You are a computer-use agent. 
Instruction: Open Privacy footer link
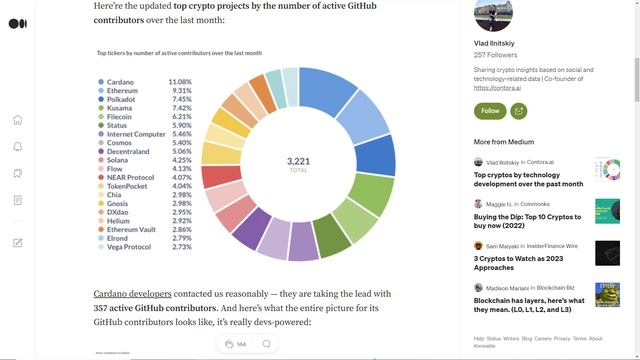[562, 339]
